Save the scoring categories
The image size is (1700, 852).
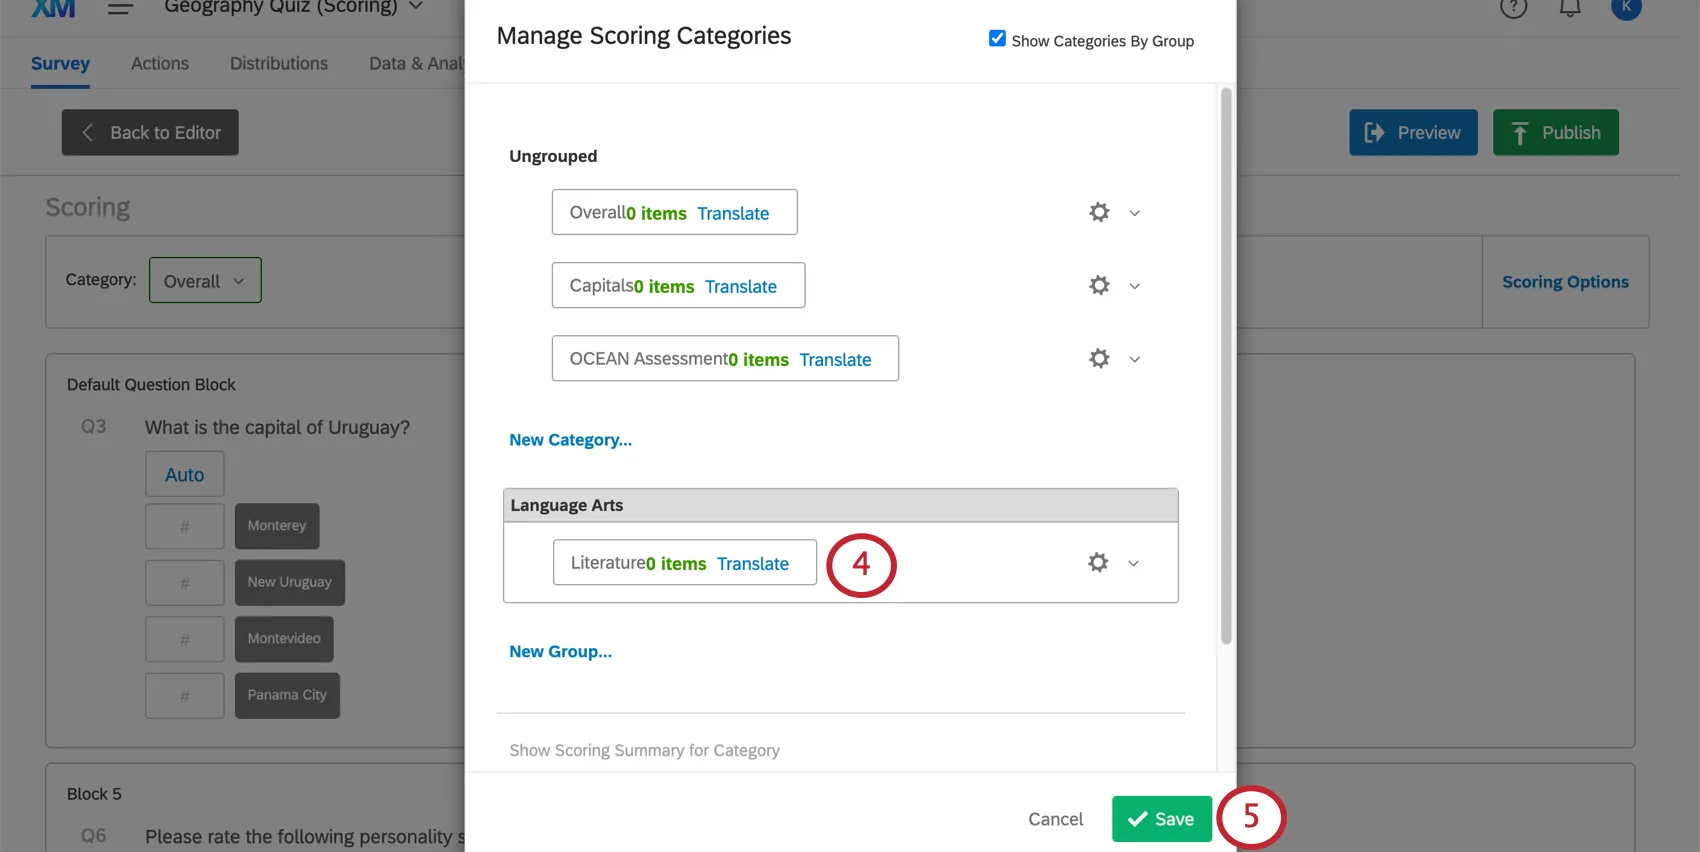pyautogui.click(x=1161, y=819)
